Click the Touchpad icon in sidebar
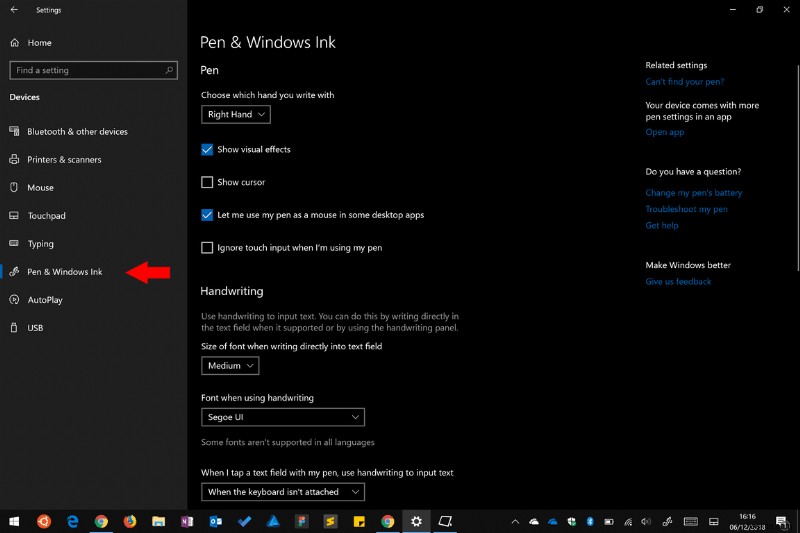This screenshot has height=533, width=800. (x=14, y=216)
